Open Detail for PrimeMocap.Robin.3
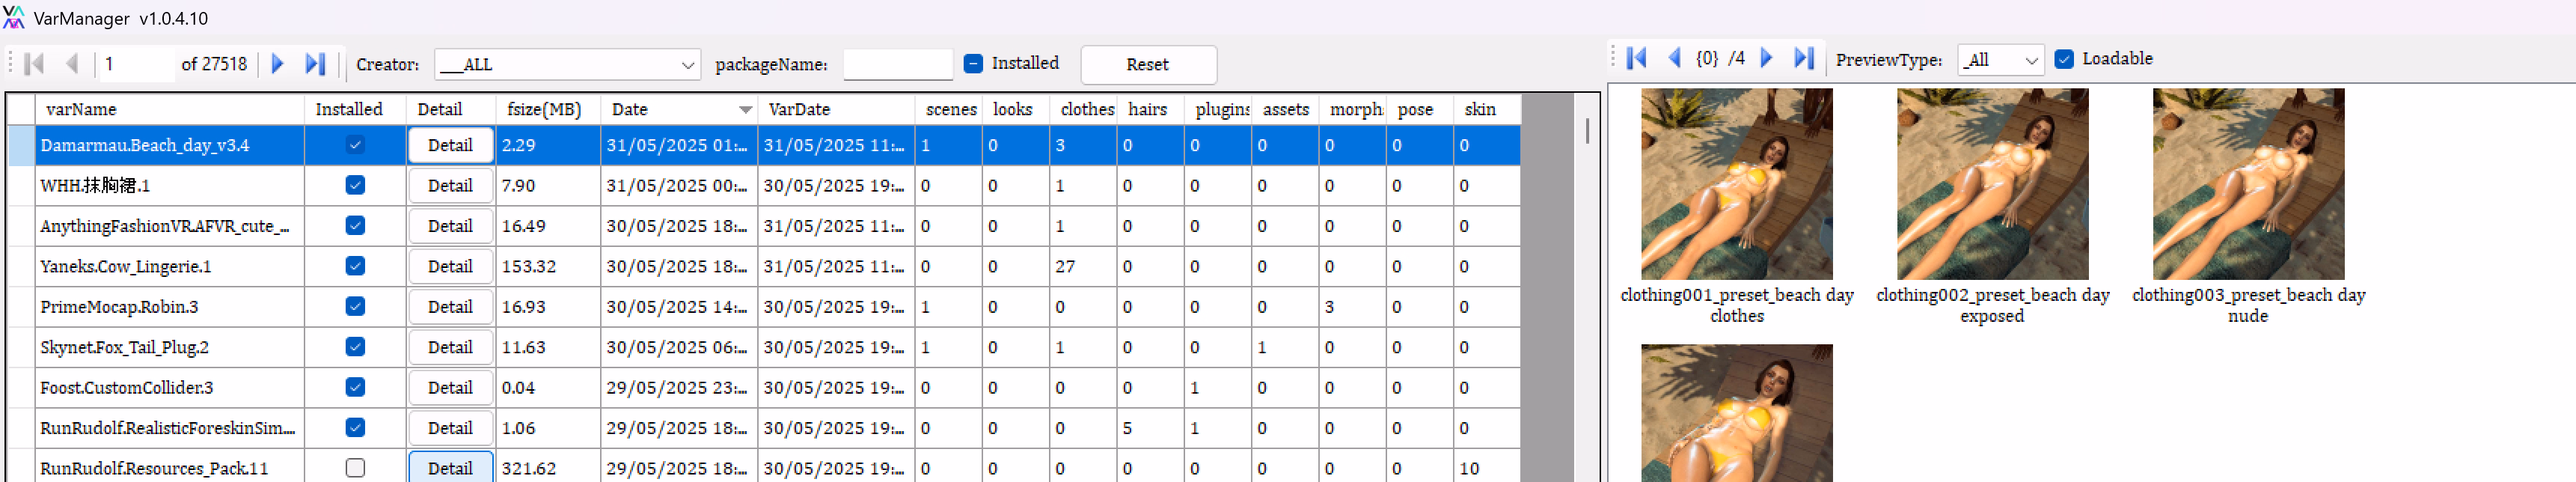The width and height of the screenshot is (2576, 482). pos(450,307)
